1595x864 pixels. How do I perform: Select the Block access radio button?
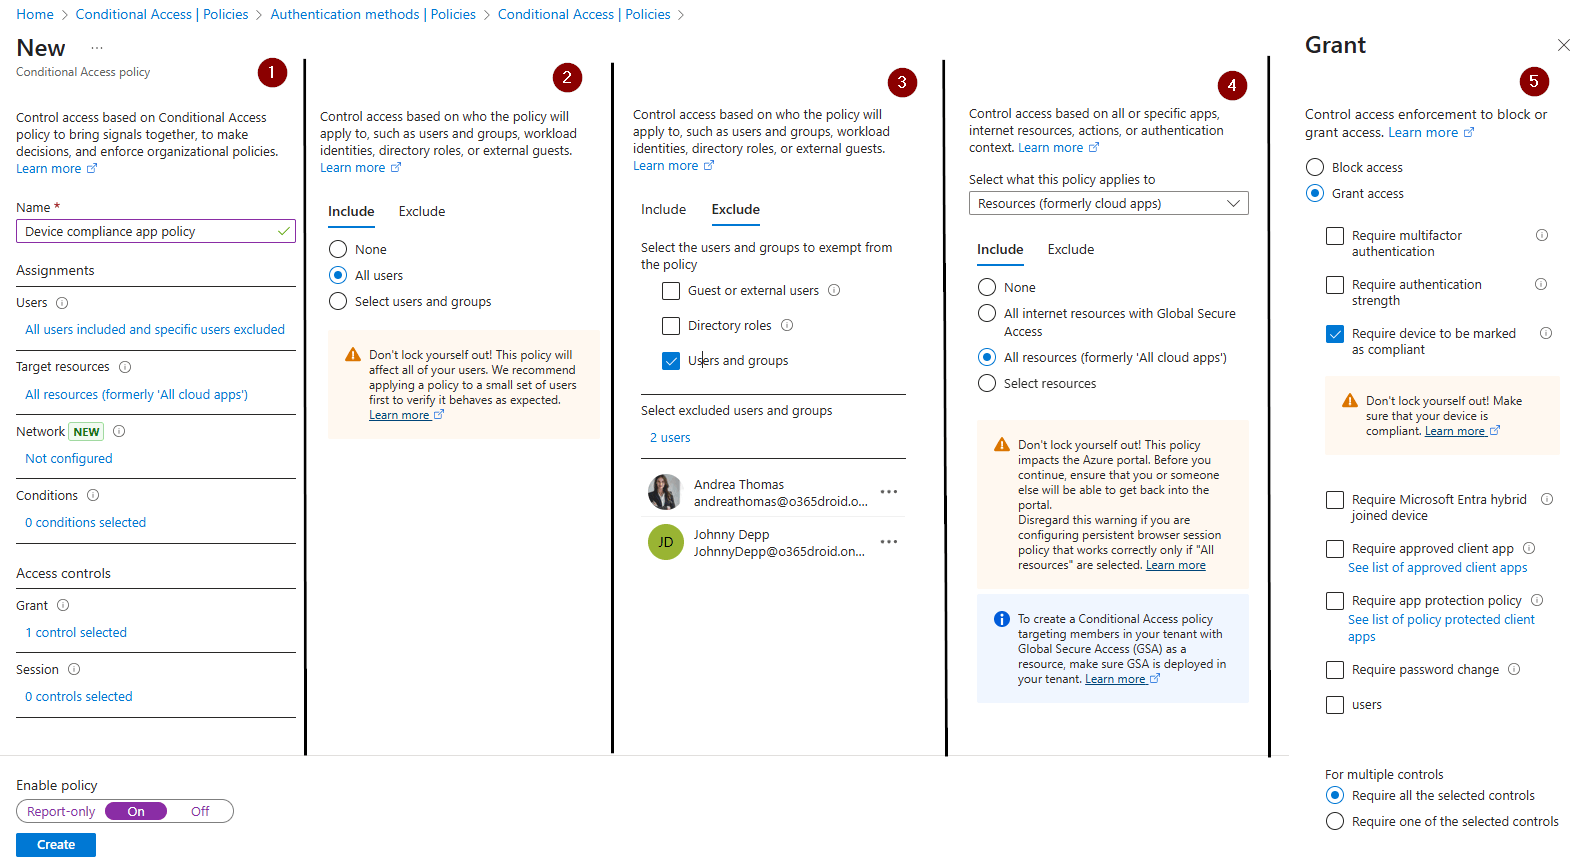coord(1315,167)
